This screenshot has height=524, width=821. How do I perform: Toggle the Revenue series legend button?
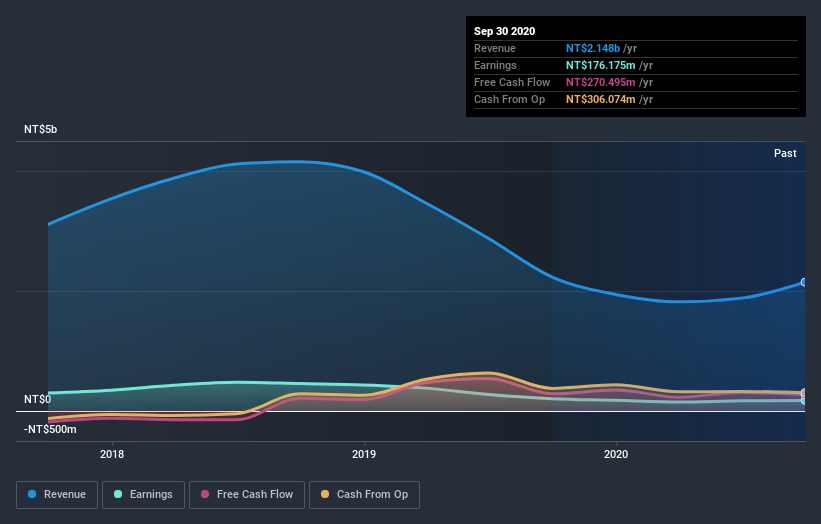pos(57,495)
